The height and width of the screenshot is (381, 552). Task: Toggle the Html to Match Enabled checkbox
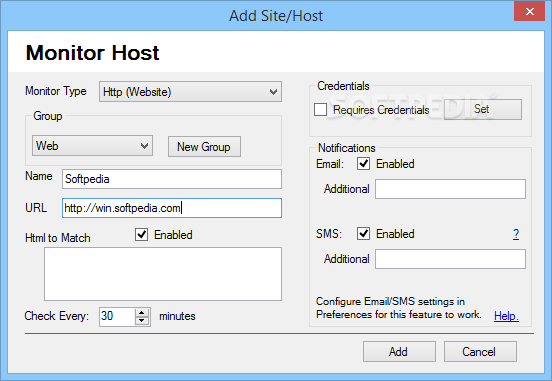pyautogui.click(x=142, y=235)
